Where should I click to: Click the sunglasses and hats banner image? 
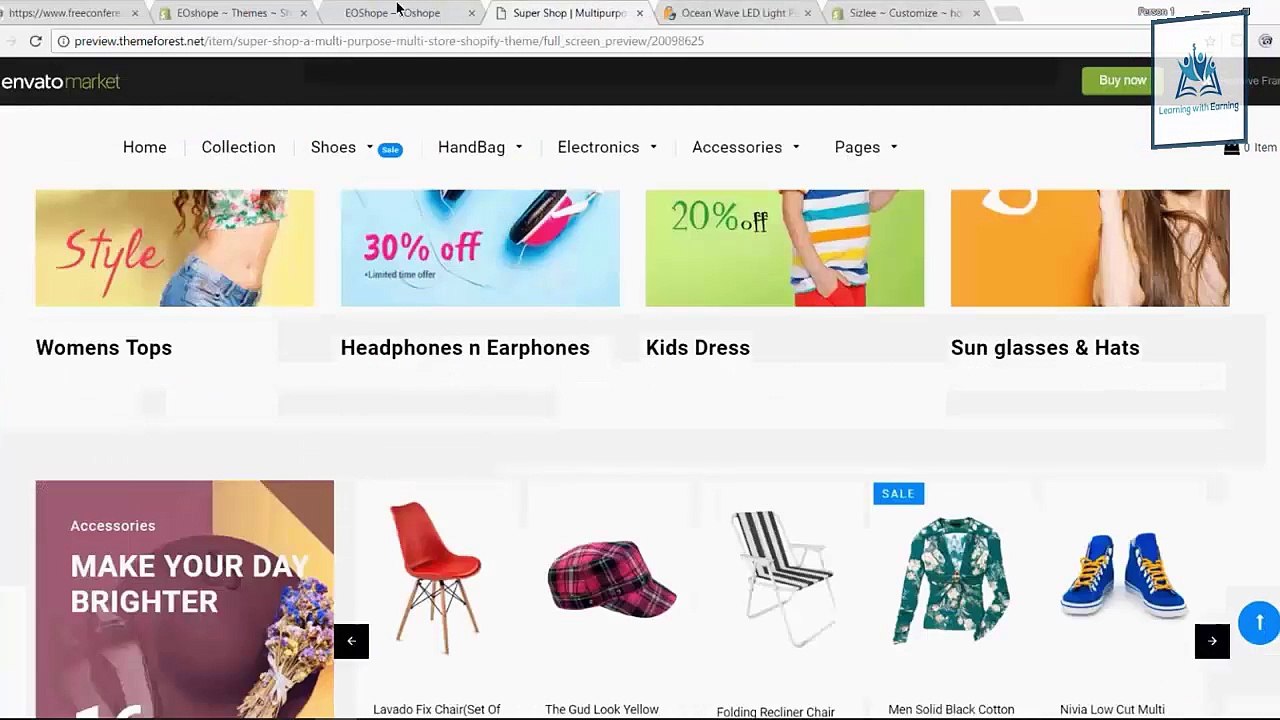click(x=1090, y=248)
